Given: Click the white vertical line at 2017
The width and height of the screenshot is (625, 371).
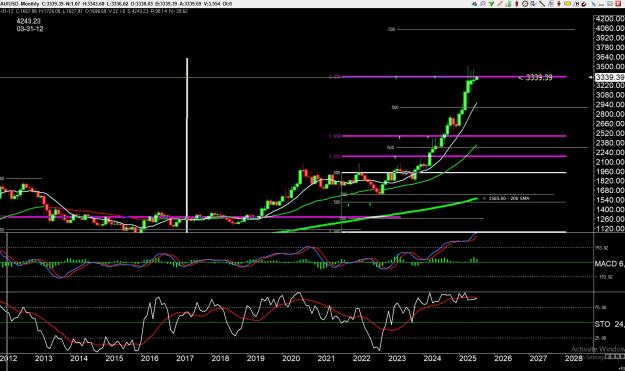Looking at the screenshot, I should click(x=187, y=145).
